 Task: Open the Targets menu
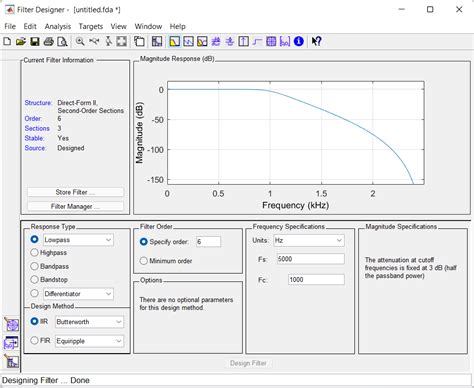(x=91, y=26)
